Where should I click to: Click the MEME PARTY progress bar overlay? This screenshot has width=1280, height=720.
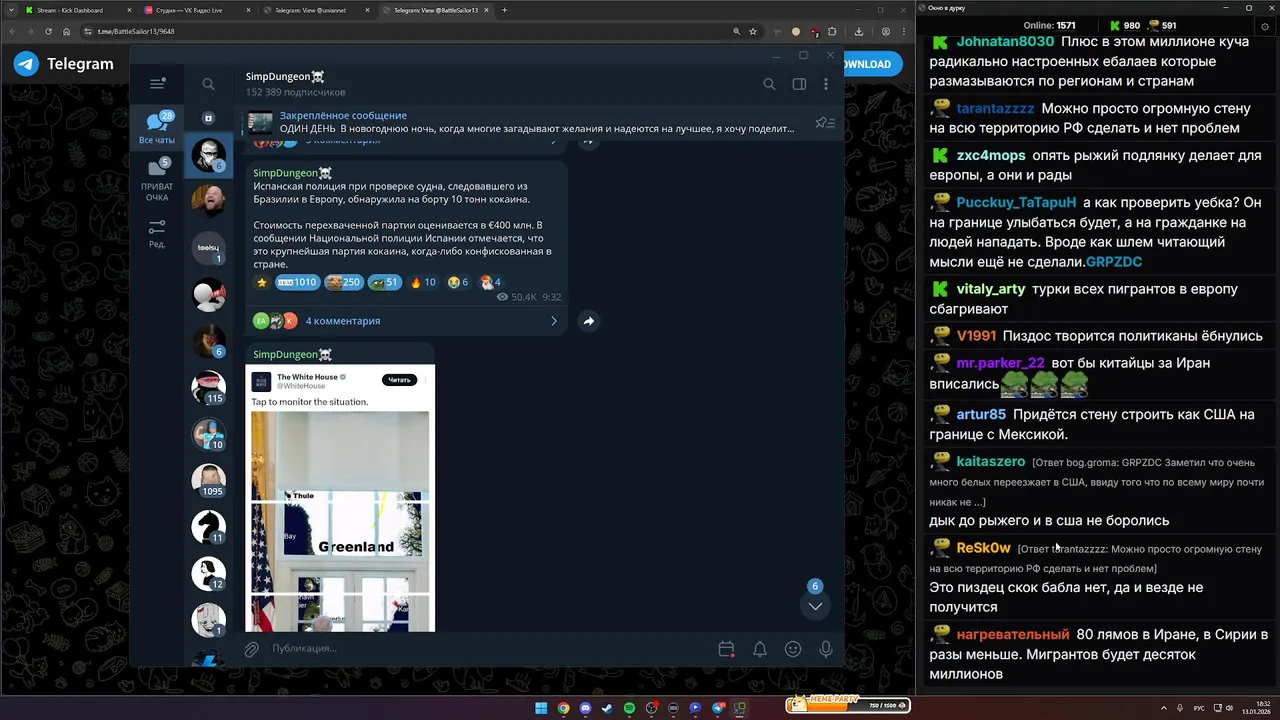click(x=848, y=704)
